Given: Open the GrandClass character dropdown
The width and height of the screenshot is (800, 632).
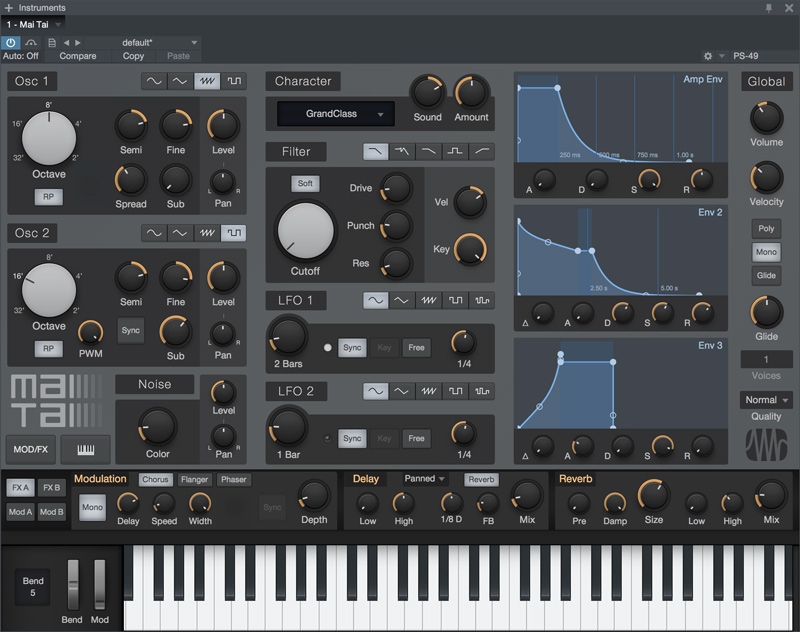Looking at the screenshot, I should 335,114.
